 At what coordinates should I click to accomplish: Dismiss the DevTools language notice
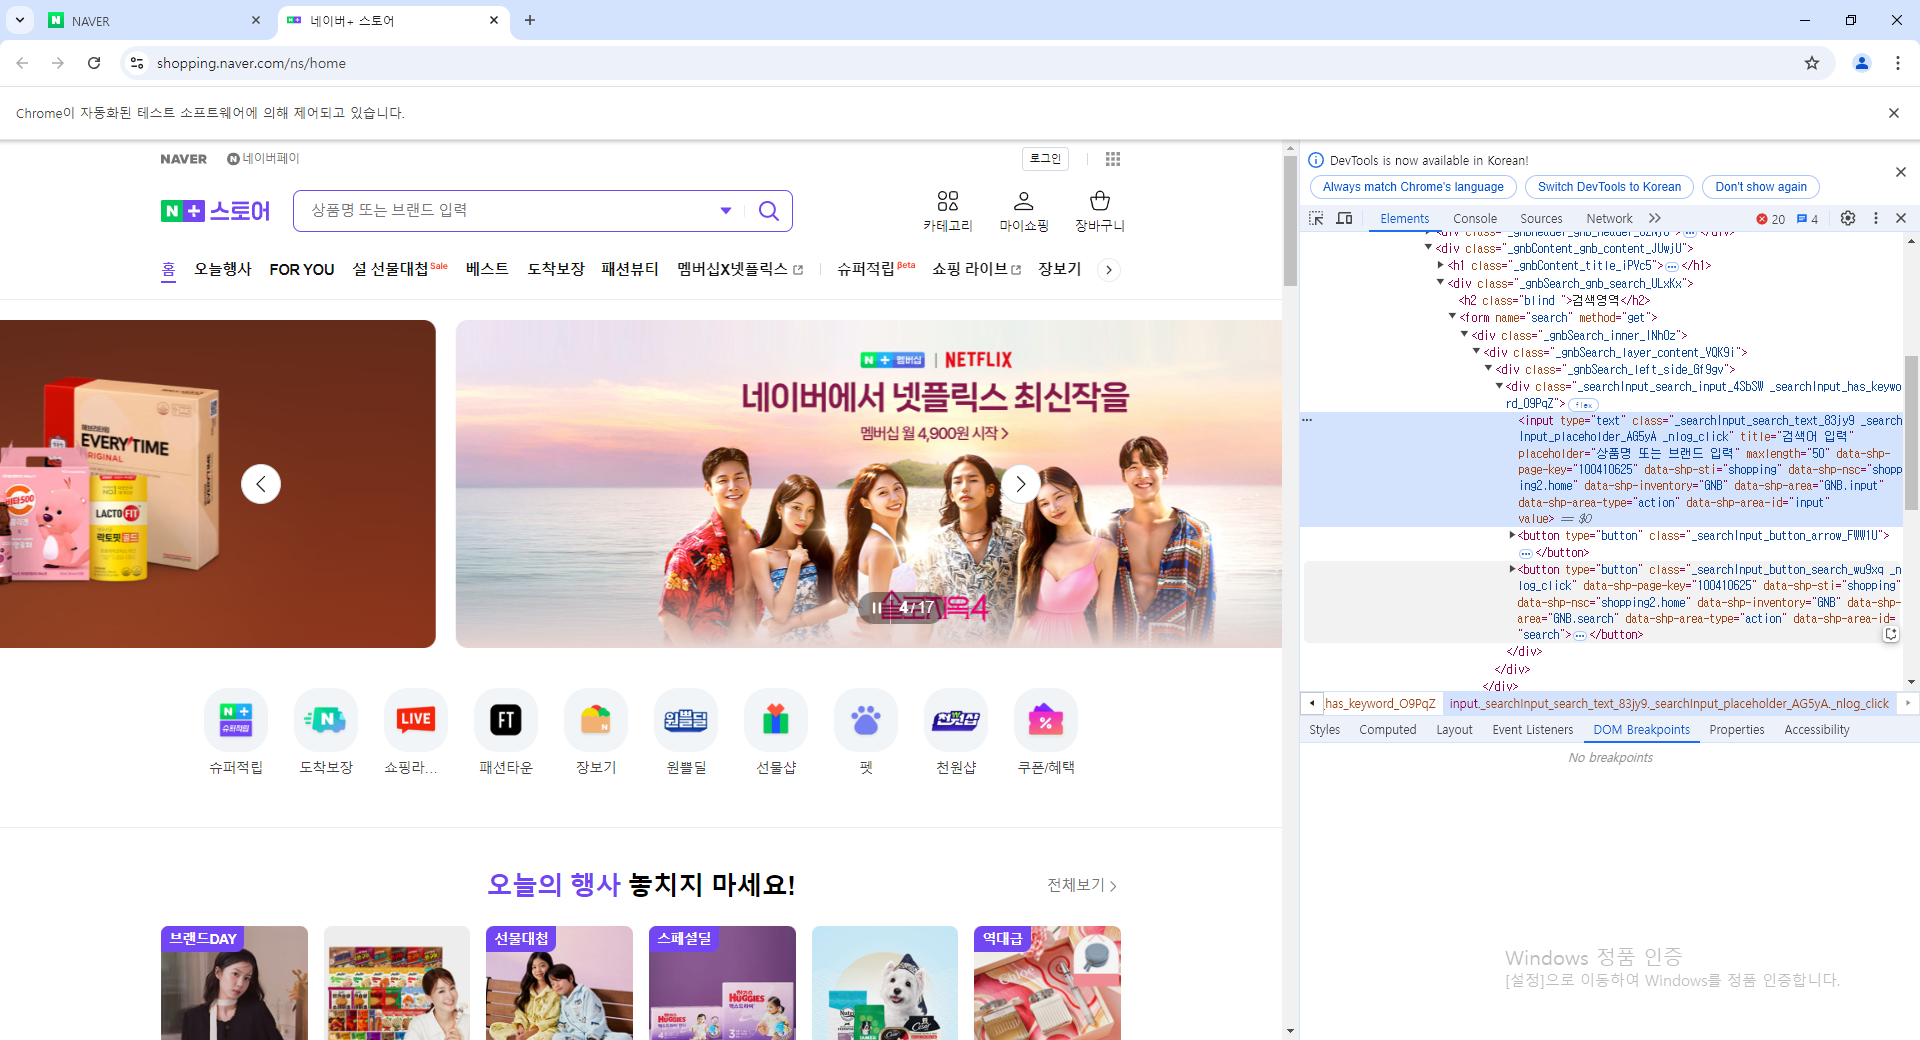(1901, 172)
